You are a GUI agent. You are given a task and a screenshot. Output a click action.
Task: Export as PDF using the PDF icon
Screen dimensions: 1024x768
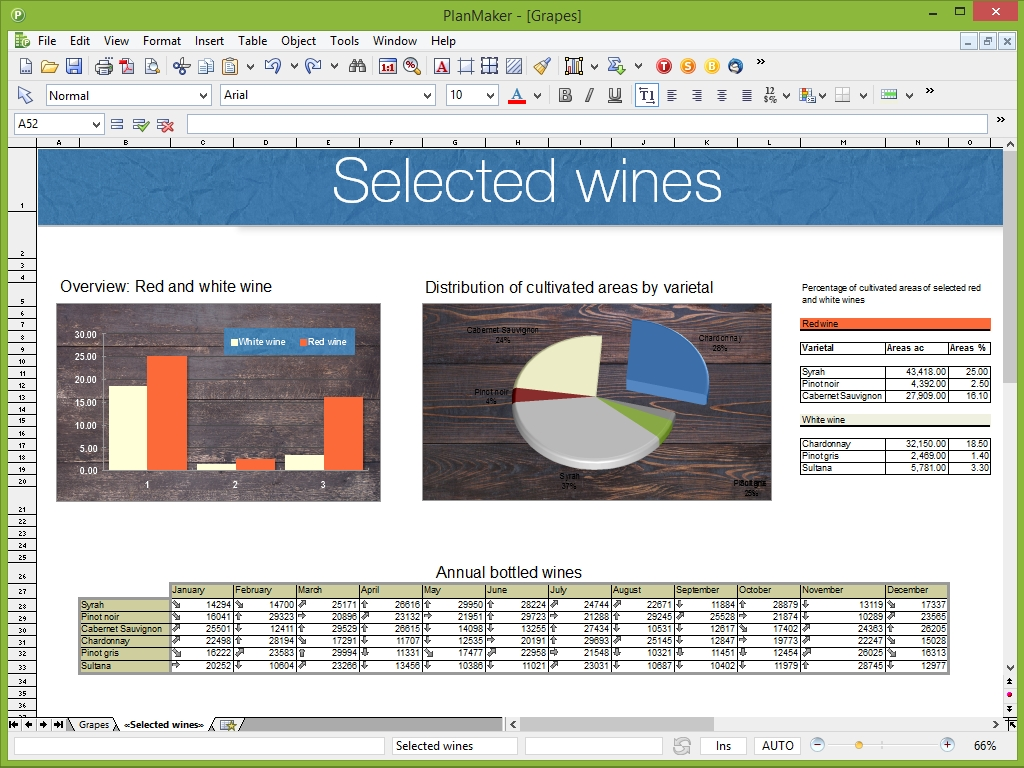click(x=127, y=66)
